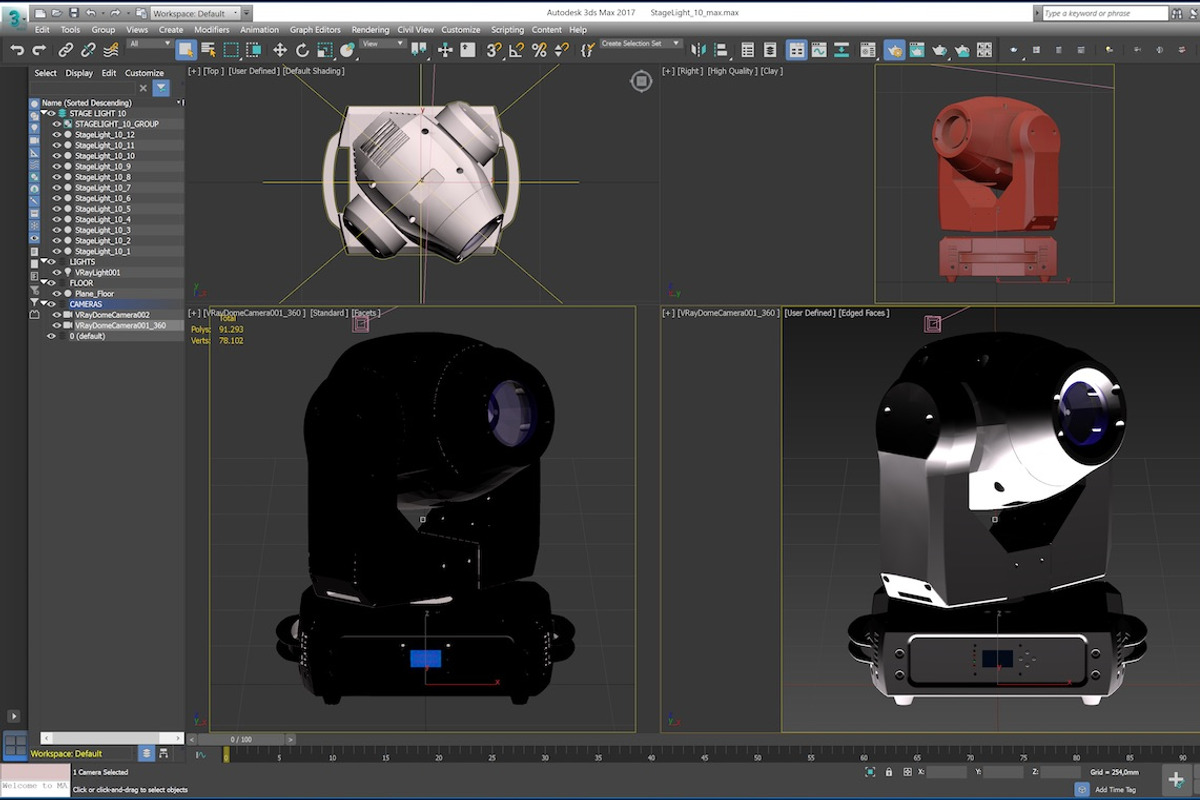Click the Bind to Space Warp icon
The image size is (1200, 800).
[x=110, y=50]
